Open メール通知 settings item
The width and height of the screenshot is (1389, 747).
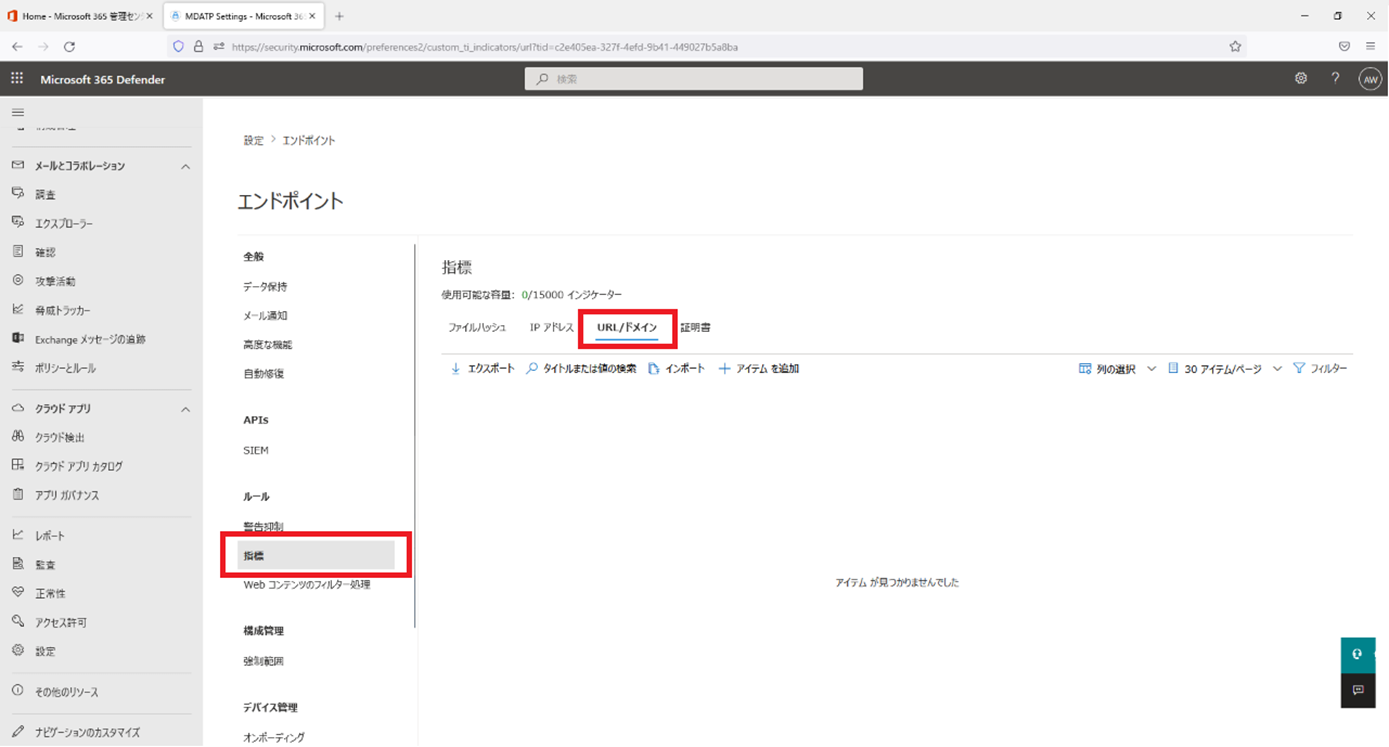click(x=265, y=316)
